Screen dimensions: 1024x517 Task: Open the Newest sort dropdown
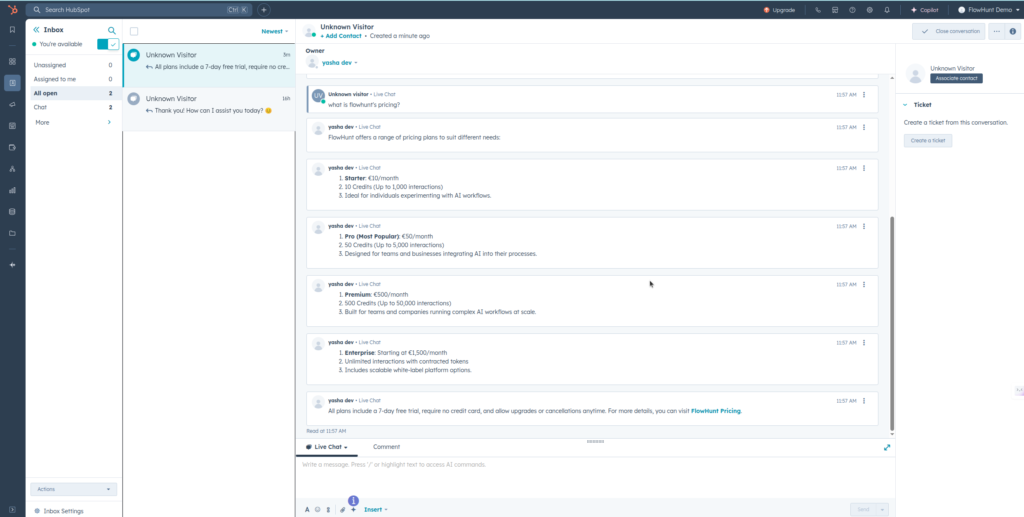[x=275, y=31]
